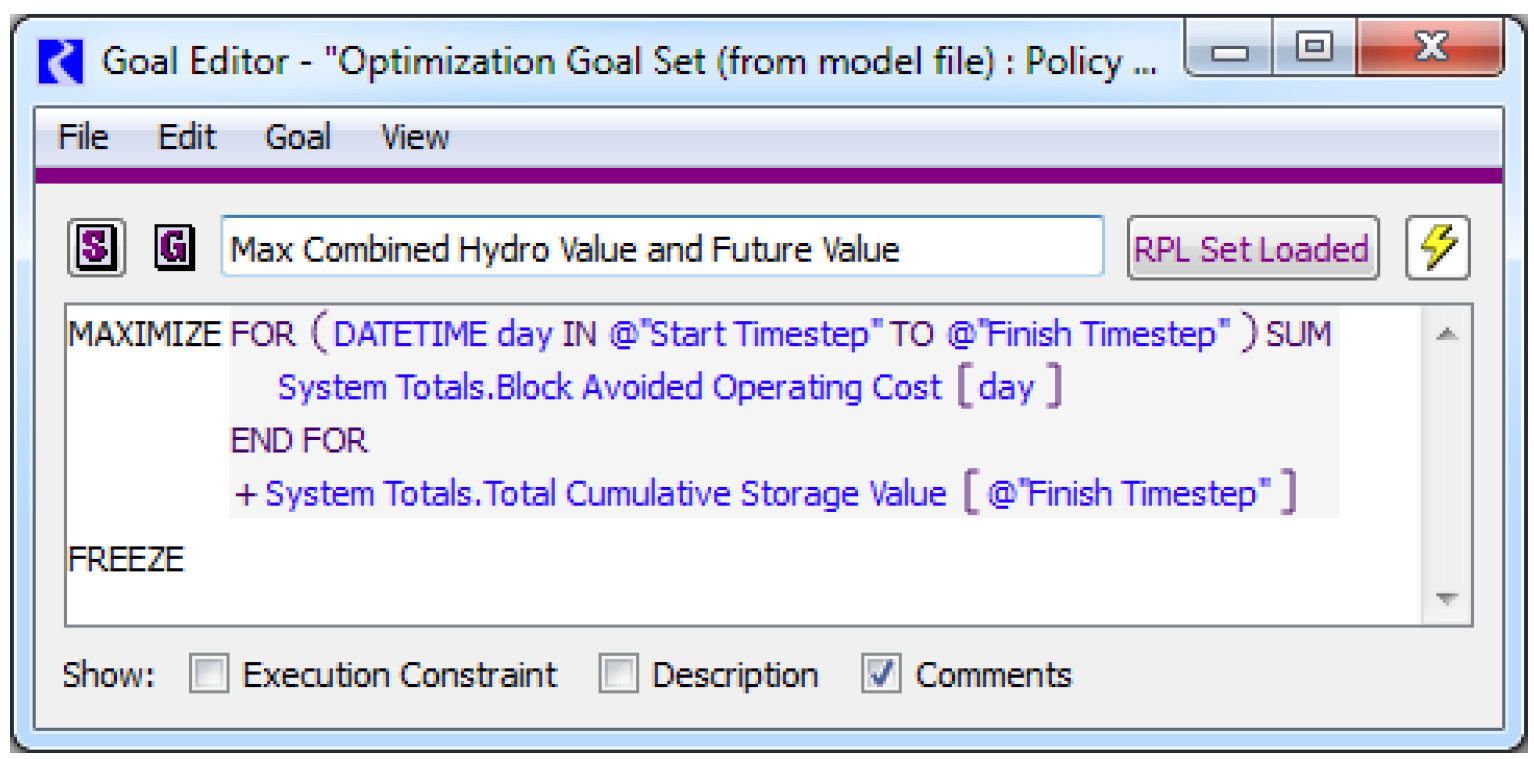The height and width of the screenshot is (759, 1534).
Task: Click the yellow lightning bolt icon
Action: [1437, 247]
